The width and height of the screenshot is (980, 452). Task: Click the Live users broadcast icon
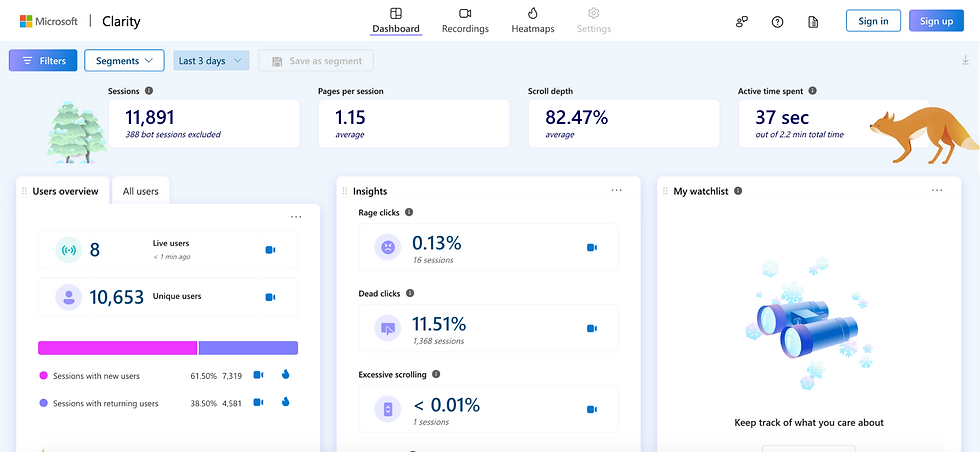(69, 250)
